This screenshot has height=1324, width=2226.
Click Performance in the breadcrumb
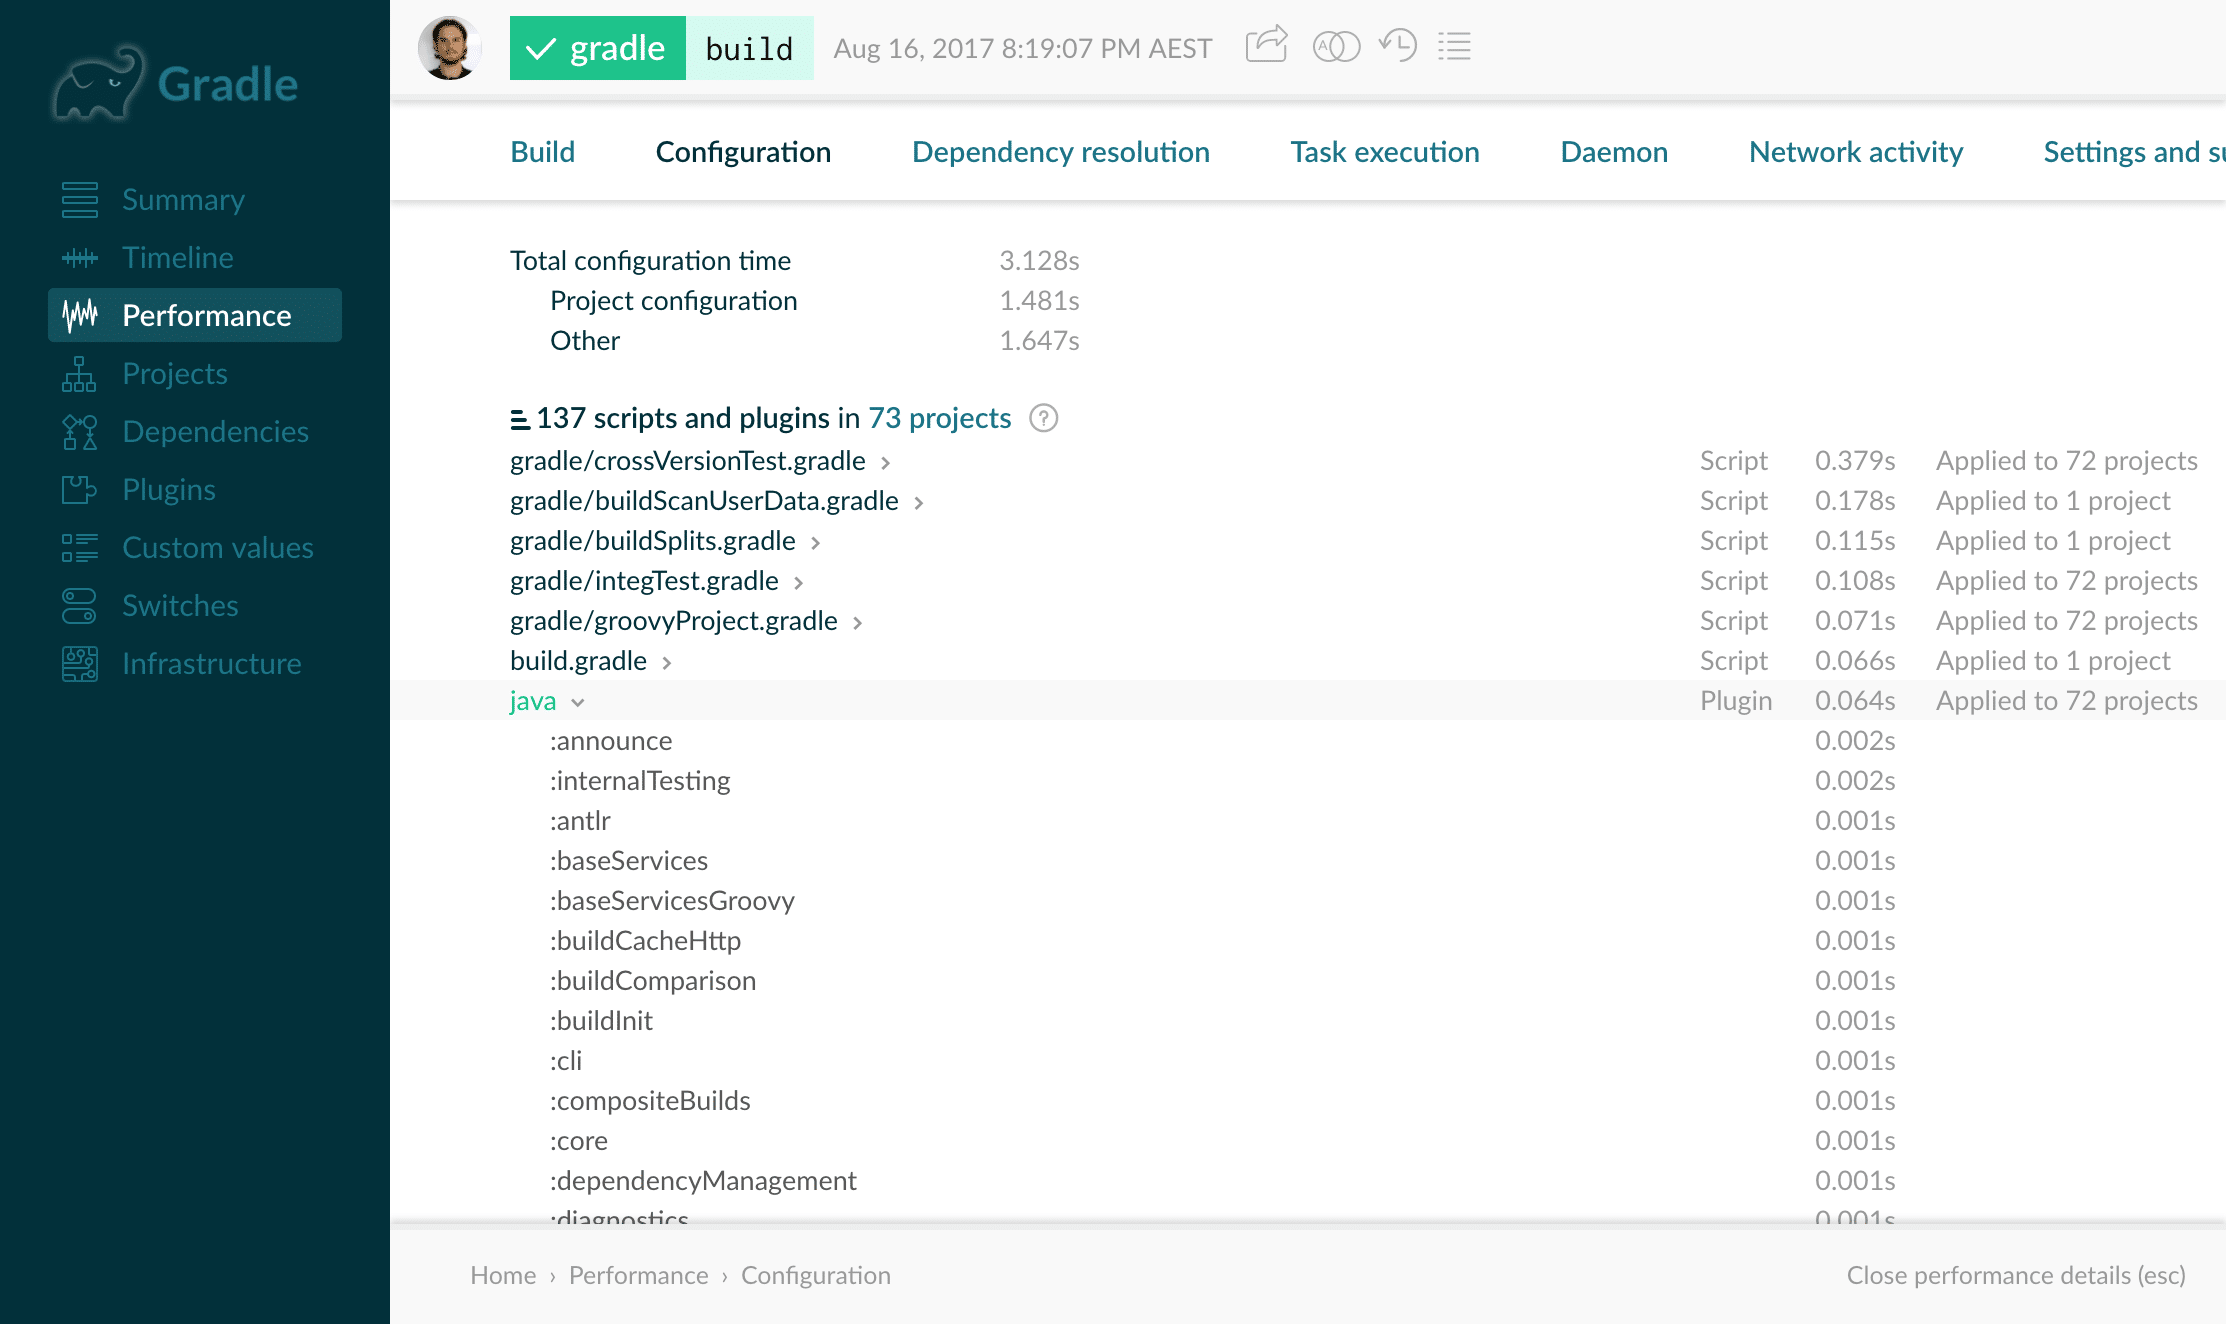(639, 1275)
